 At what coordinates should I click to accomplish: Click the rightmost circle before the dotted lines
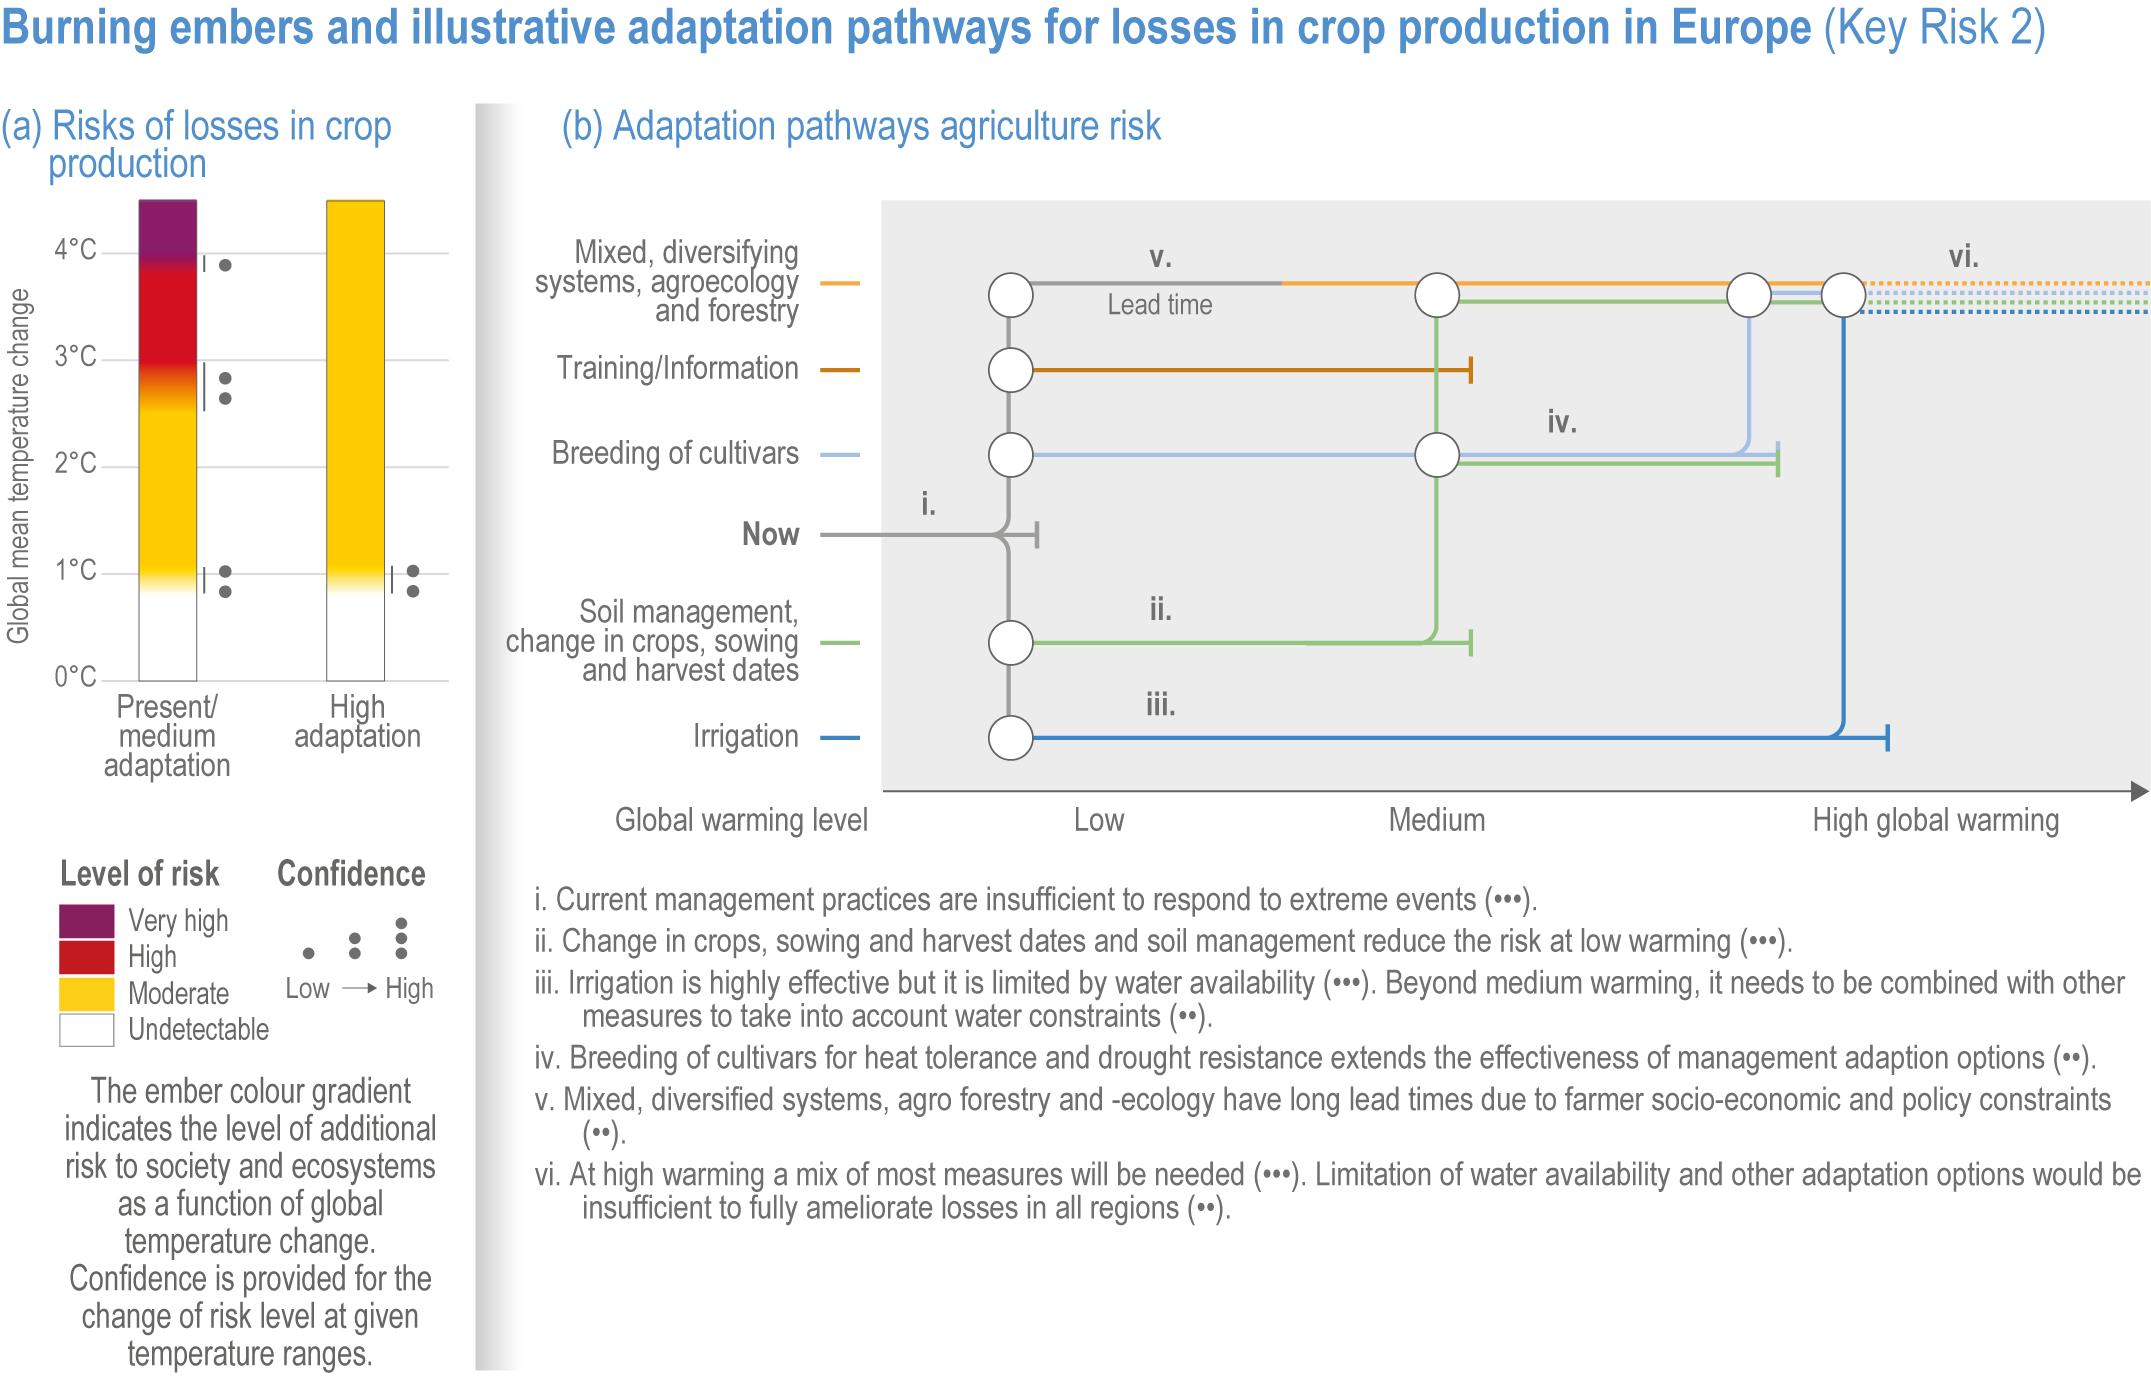tap(1843, 295)
